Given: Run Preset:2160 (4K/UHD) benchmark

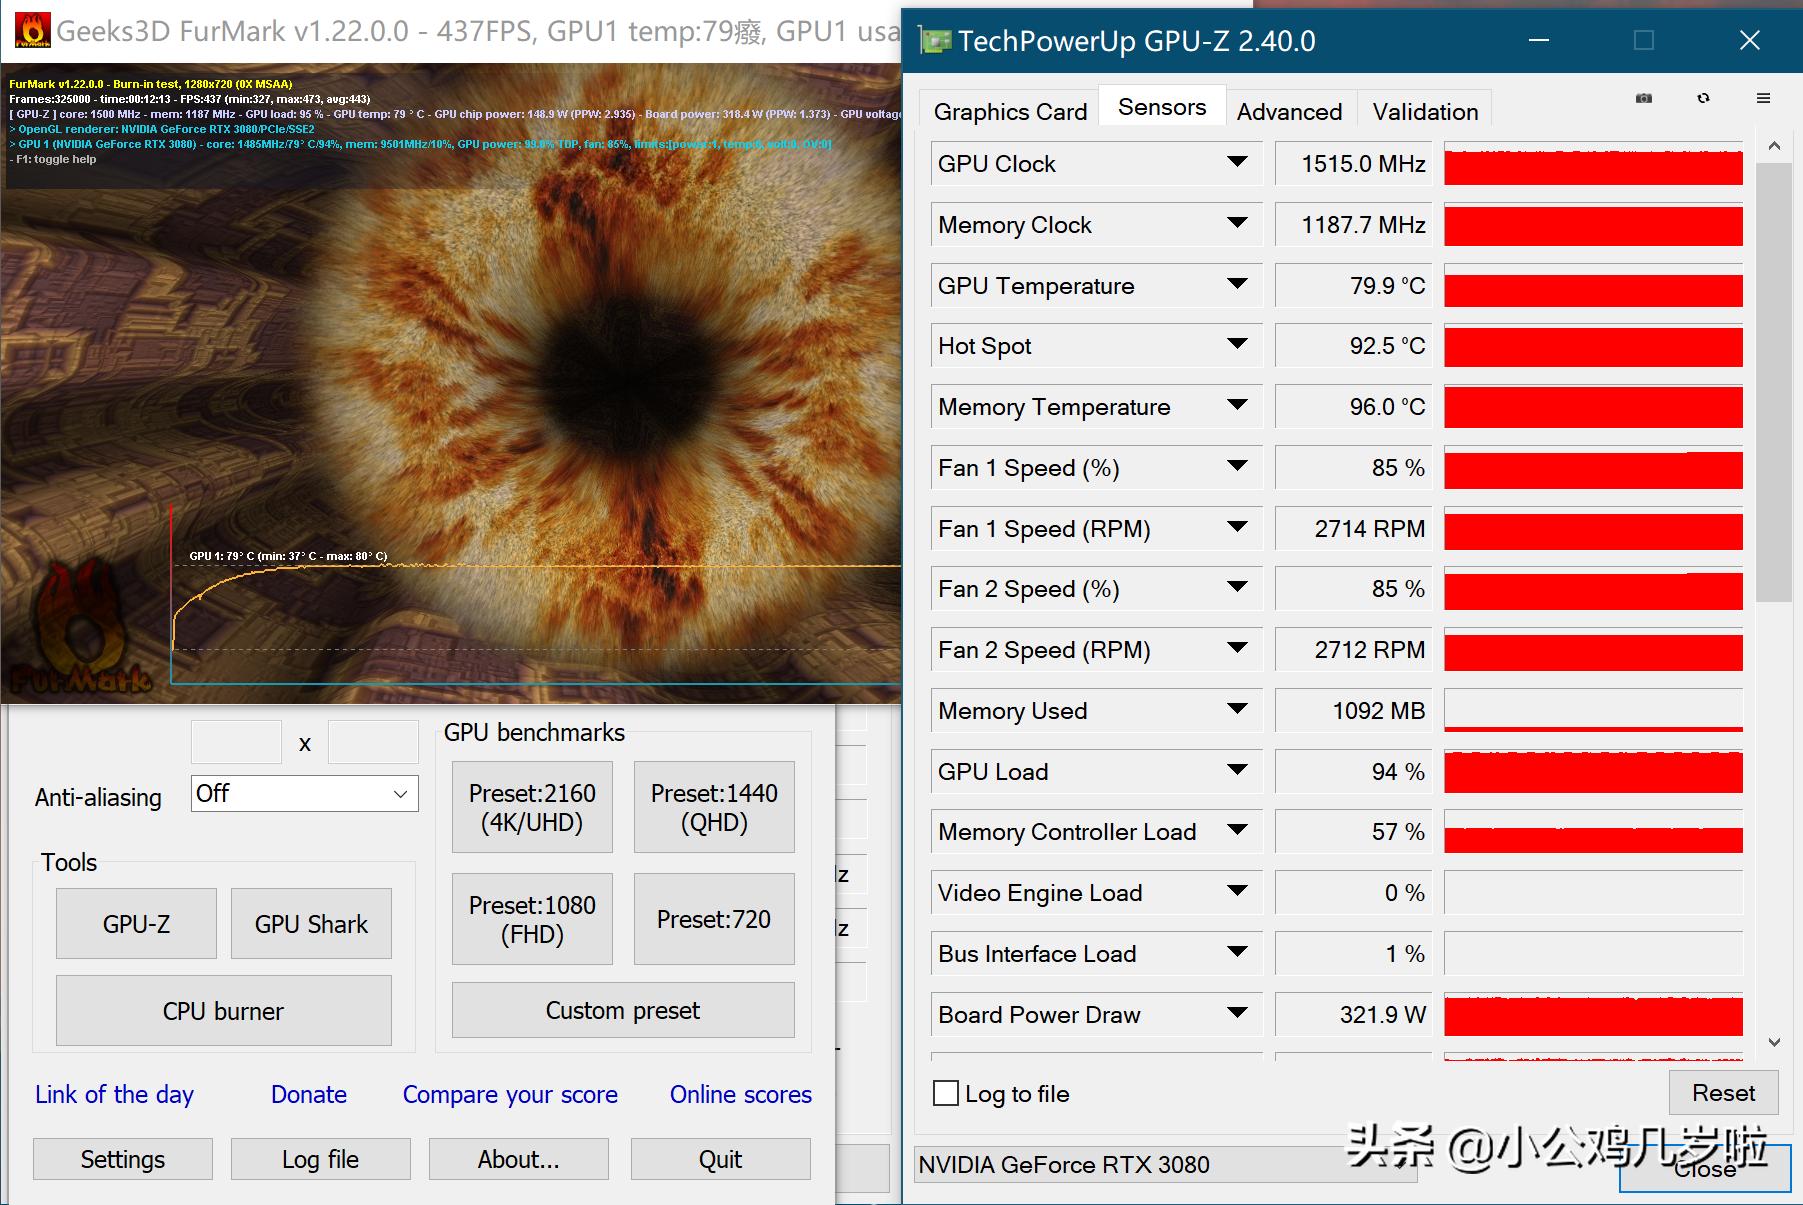Looking at the screenshot, I should [532, 807].
